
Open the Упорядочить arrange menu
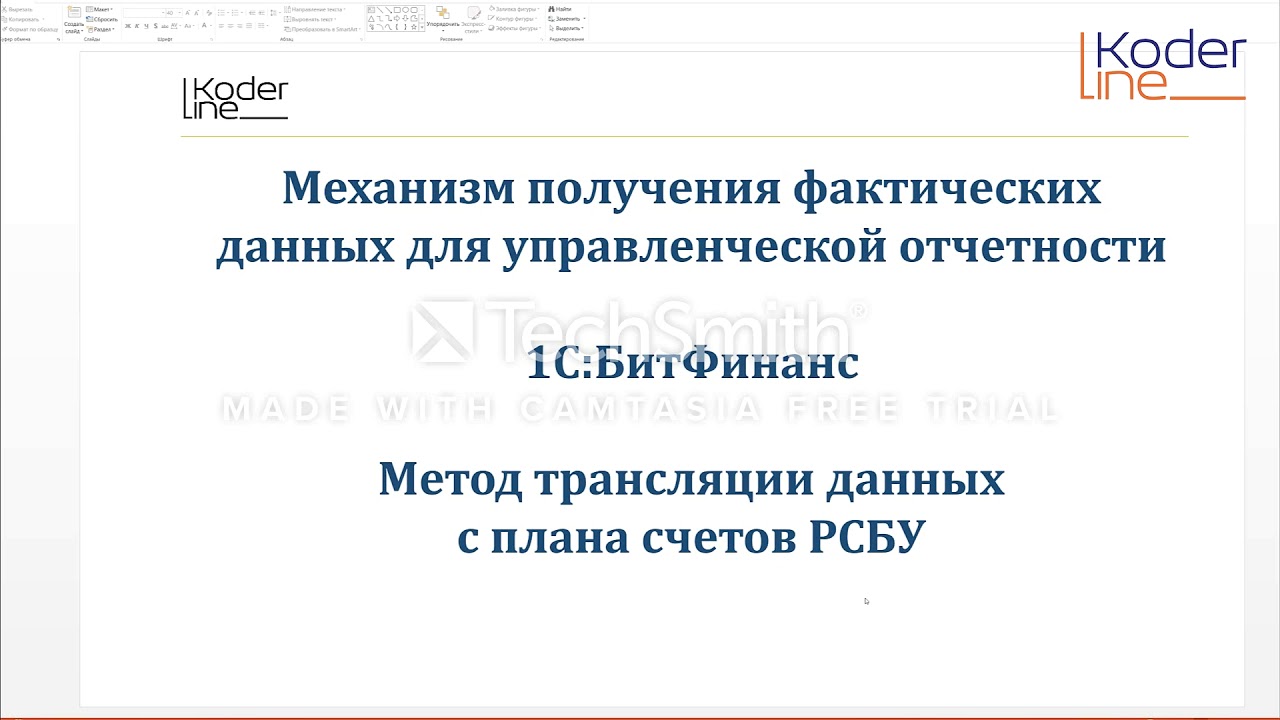[x=443, y=20]
